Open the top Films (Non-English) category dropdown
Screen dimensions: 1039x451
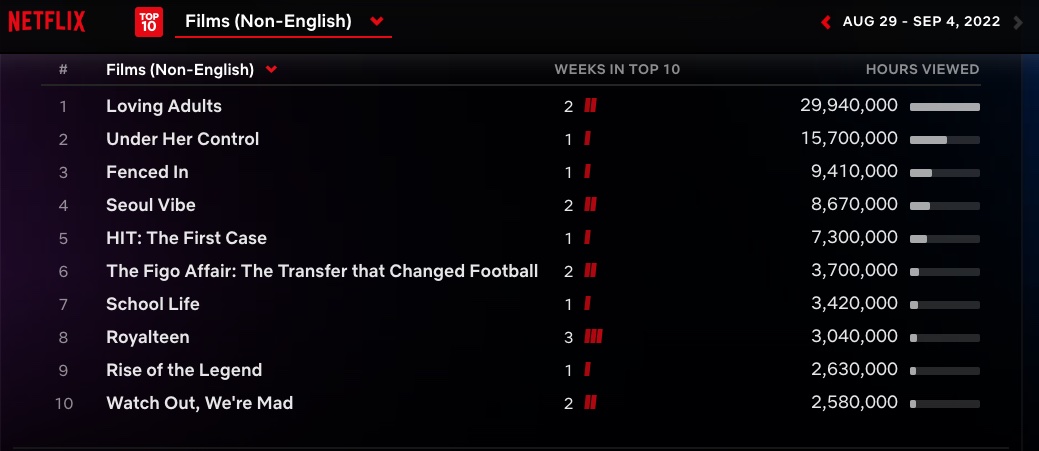pyautogui.click(x=284, y=21)
